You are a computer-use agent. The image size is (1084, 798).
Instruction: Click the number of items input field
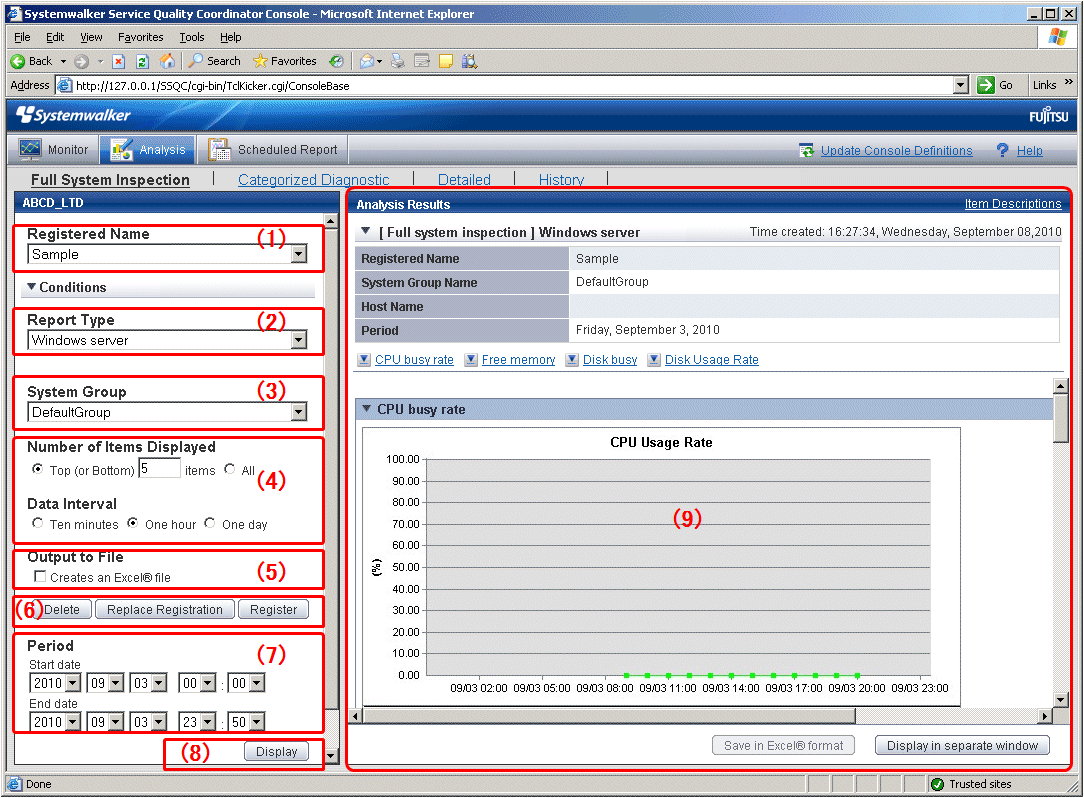pos(160,469)
